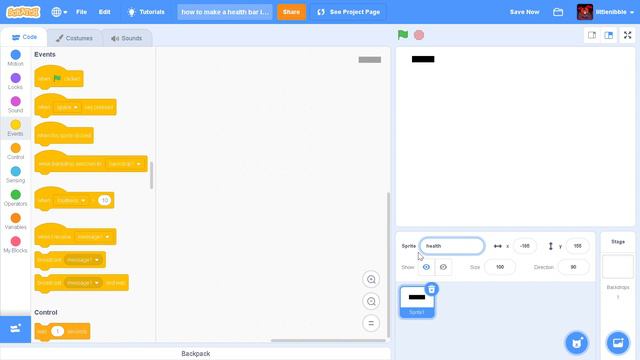Open Tutorials
Image resolution: width=640 pixels, height=360 pixels.
coord(146,12)
